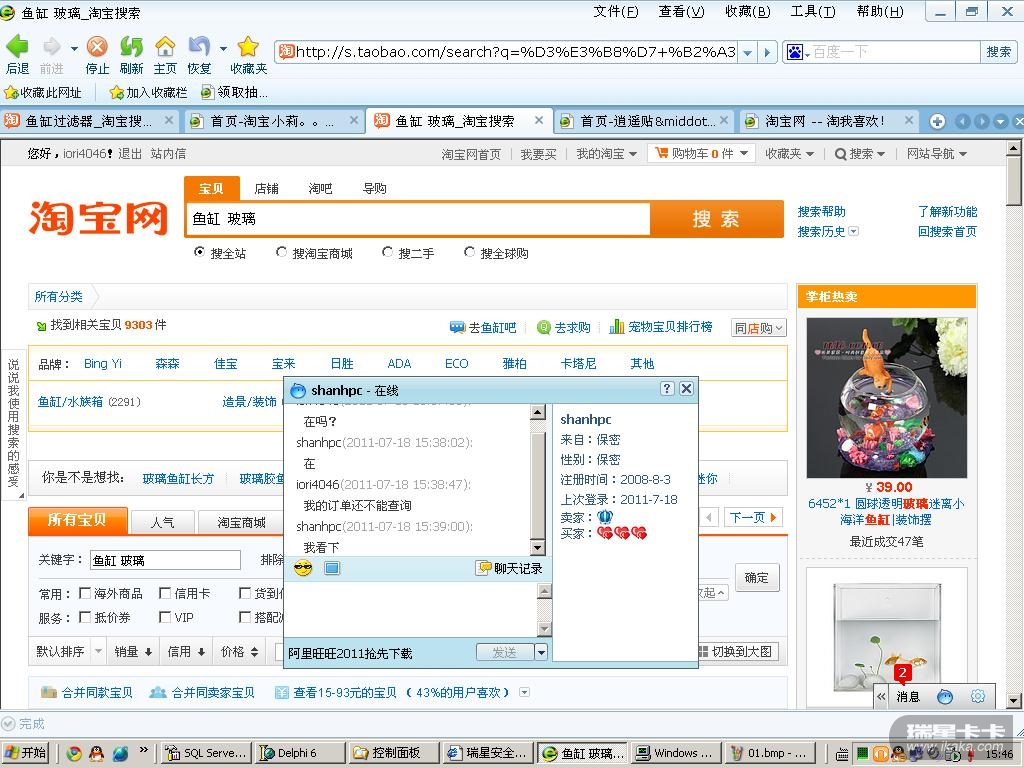Open Windows Start button
This screenshot has width=1024, height=768.
(x=25, y=753)
